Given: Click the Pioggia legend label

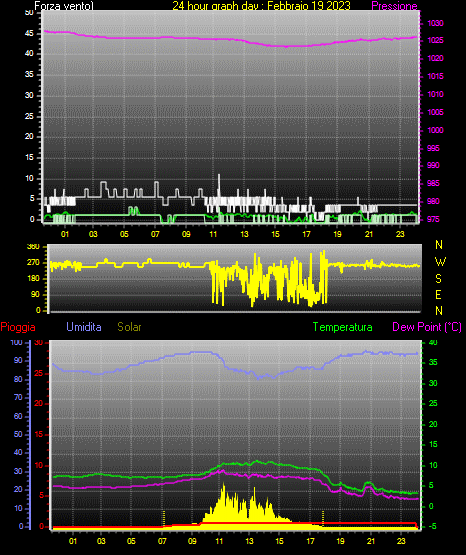Looking at the screenshot, I should click(18, 327).
